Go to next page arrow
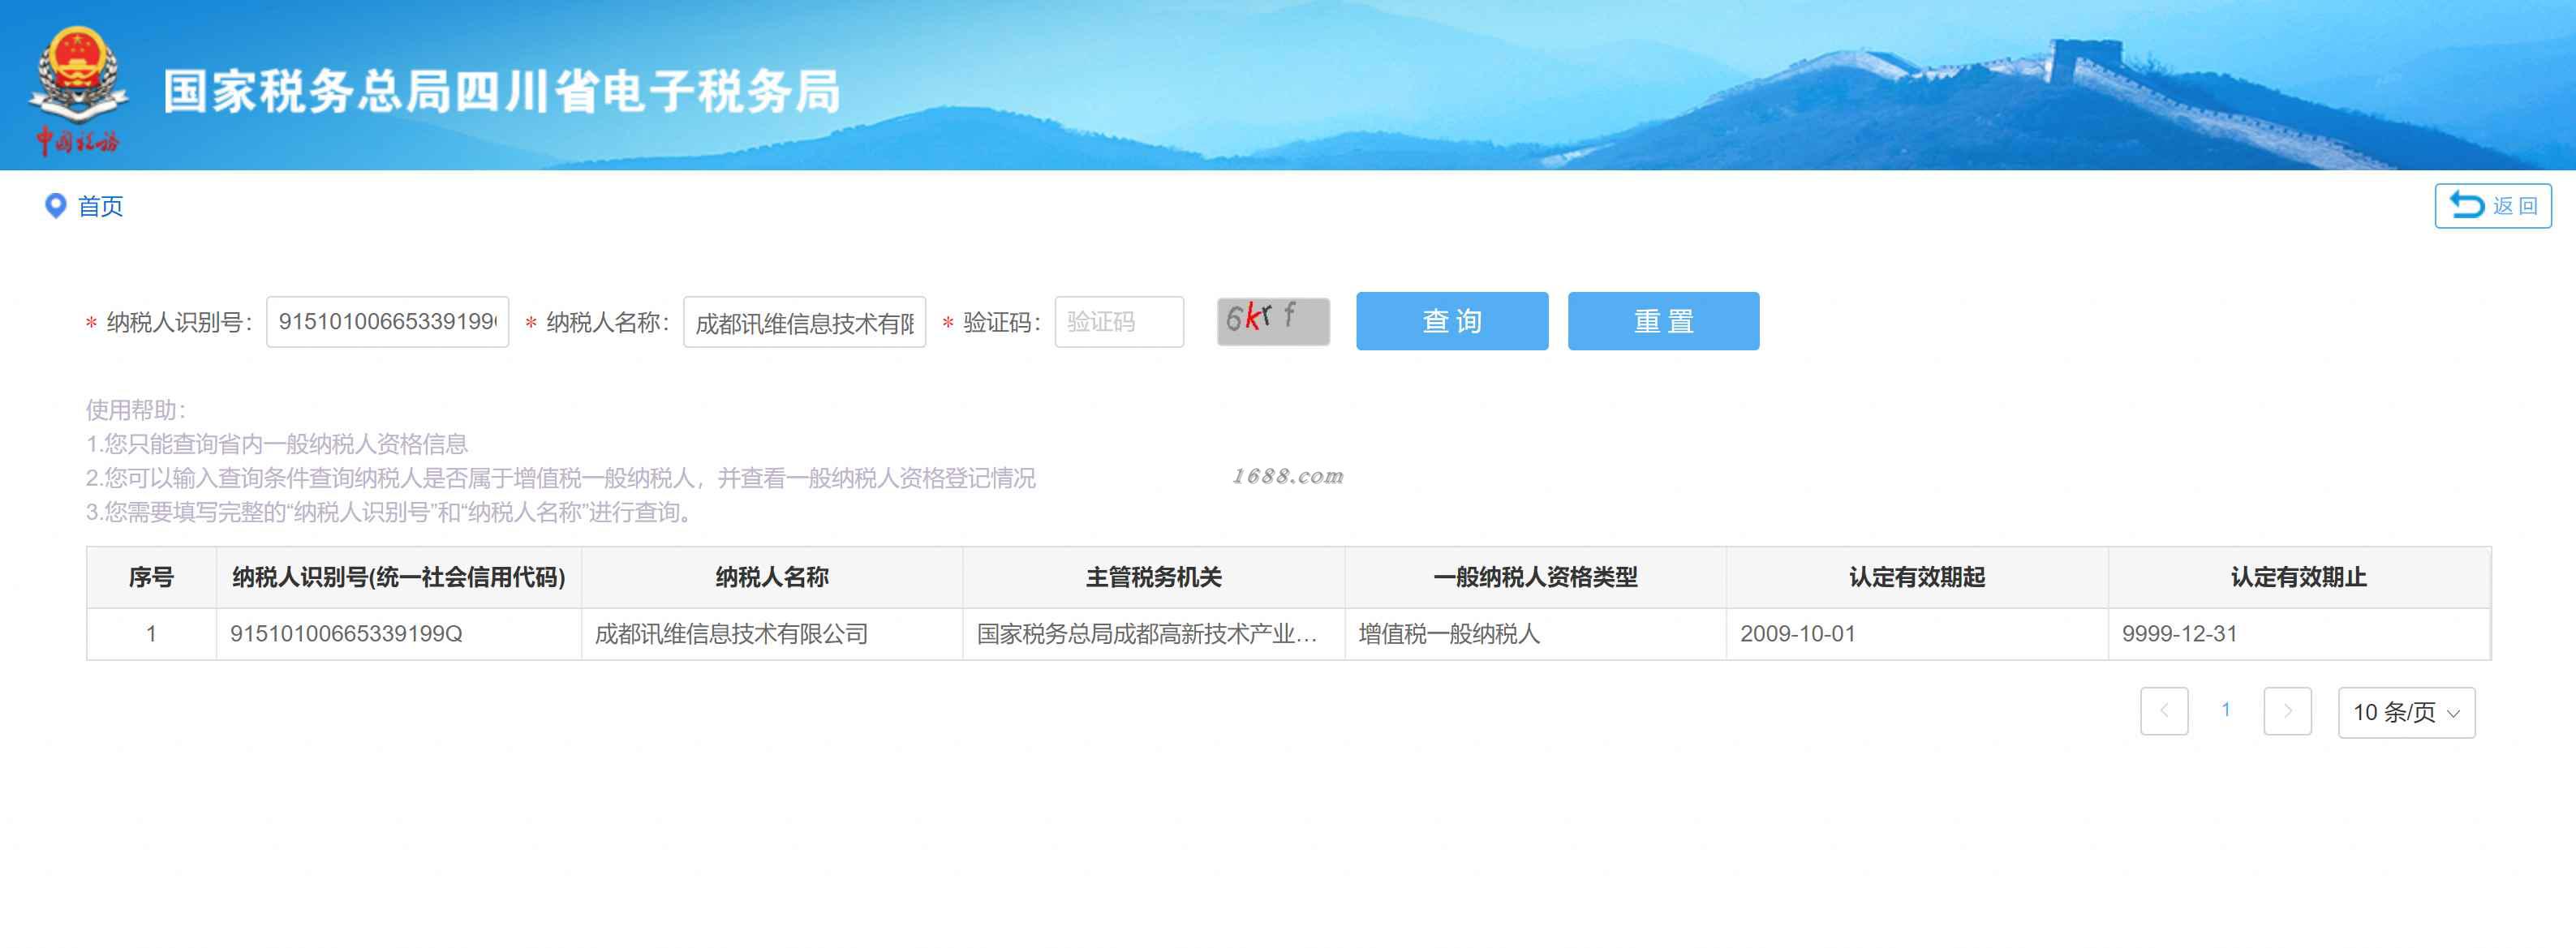2576x948 pixels. click(x=2287, y=711)
